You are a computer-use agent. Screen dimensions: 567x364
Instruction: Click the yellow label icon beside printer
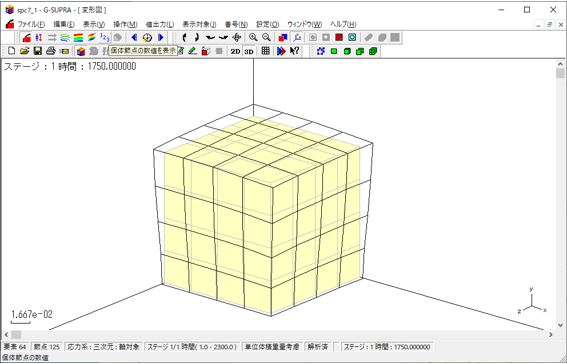[64, 51]
